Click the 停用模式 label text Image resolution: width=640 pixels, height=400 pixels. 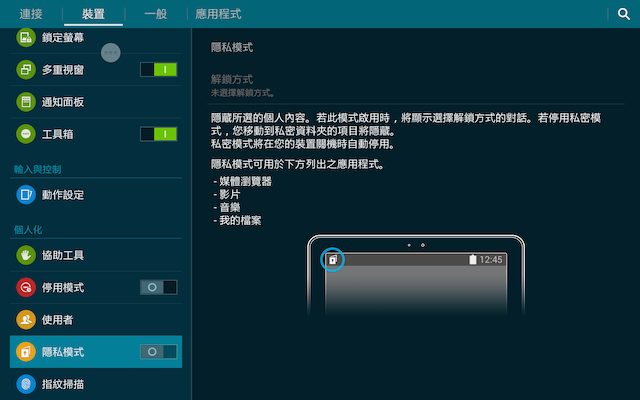coord(63,288)
